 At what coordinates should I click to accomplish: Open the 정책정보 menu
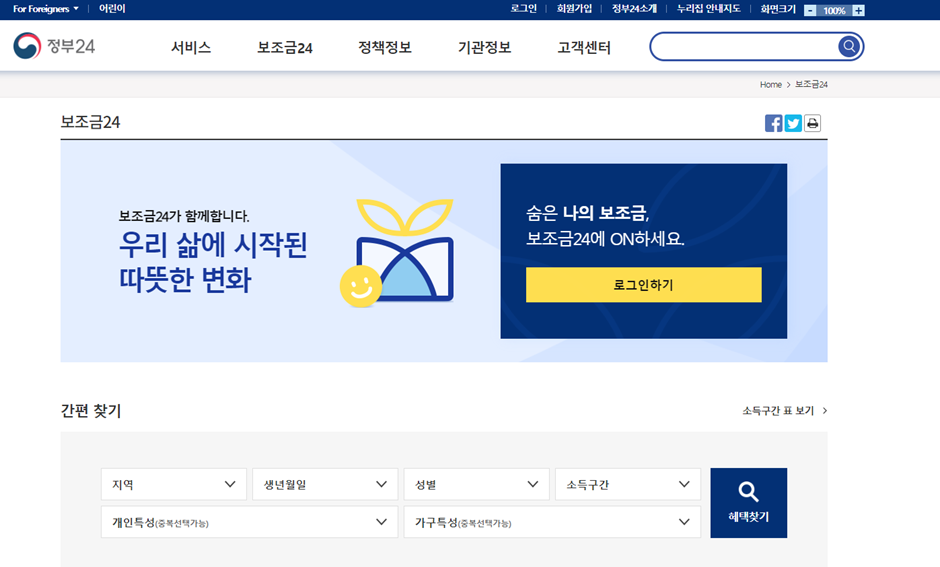(x=385, y=47)
